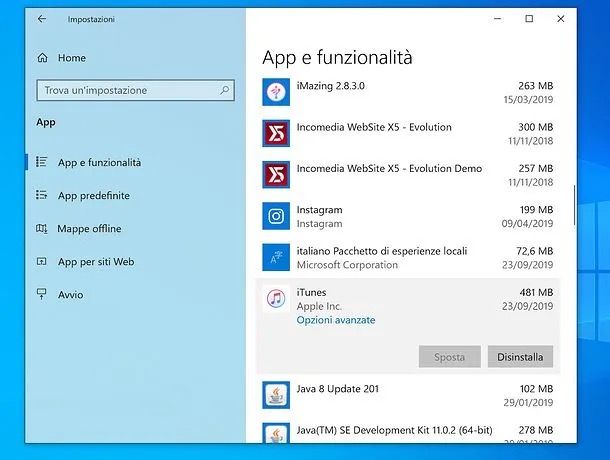This screenshot has height=460, width=610.
Task: Click the App predefinite icon
Action: click(41, 195)
